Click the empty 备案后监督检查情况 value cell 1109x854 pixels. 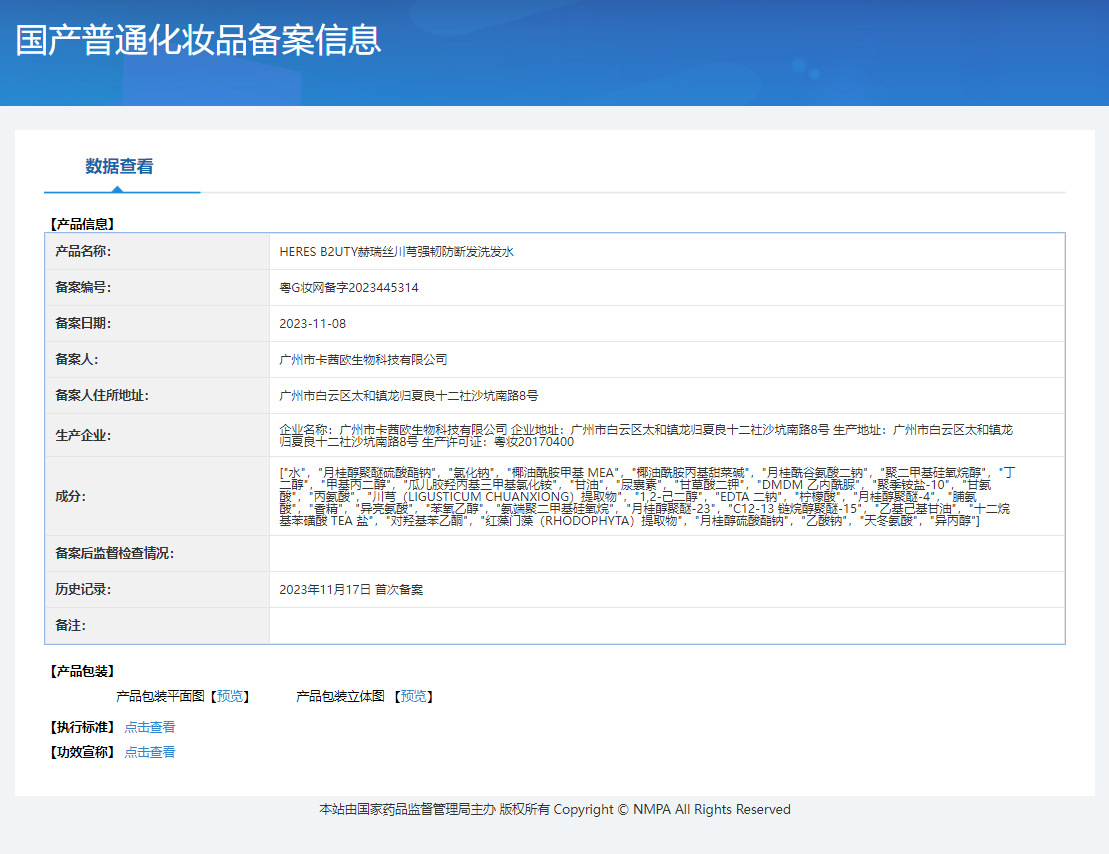point(666,554)
